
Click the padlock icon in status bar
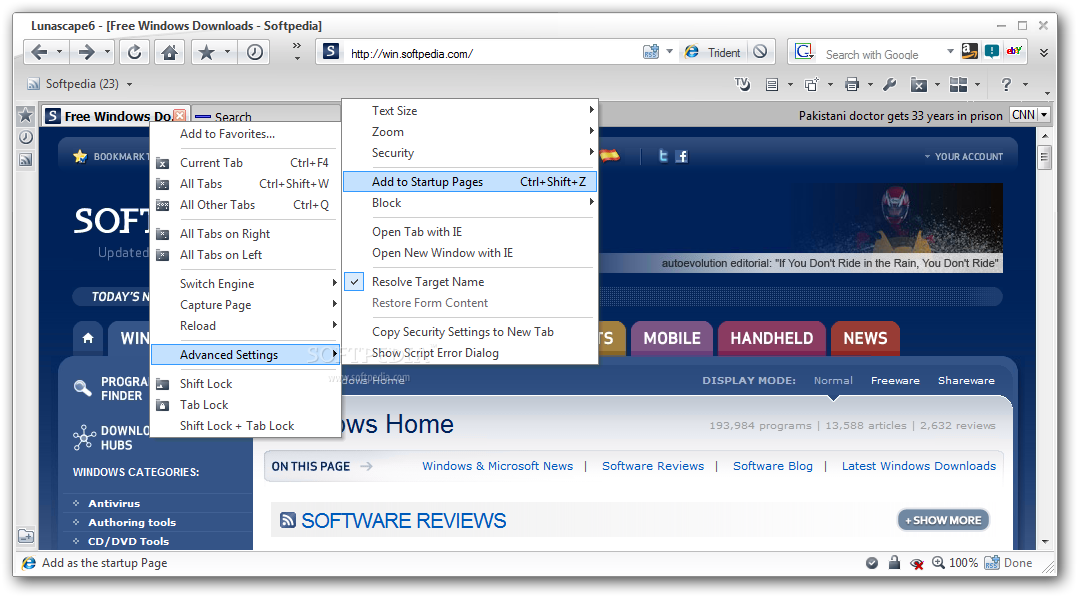pyautogui.click(x=894, y=563)
